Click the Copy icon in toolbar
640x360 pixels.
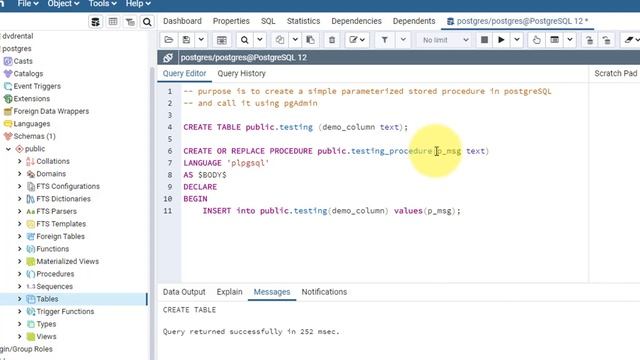tap(280, 40)
